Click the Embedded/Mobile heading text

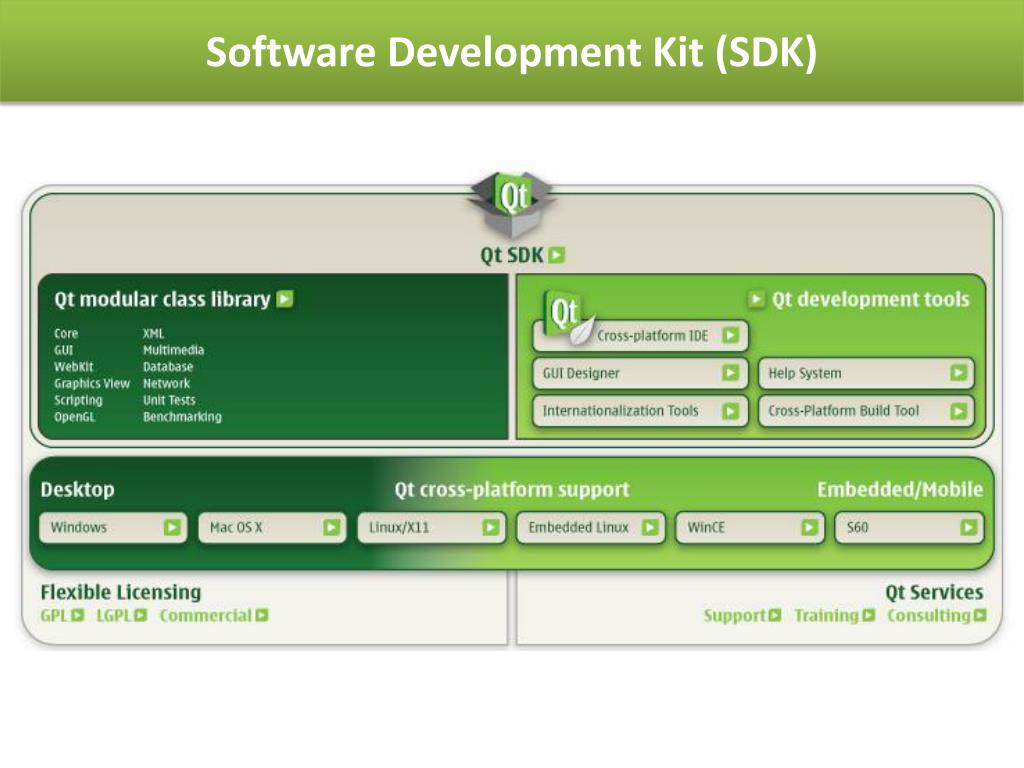[x=900, y=489]
